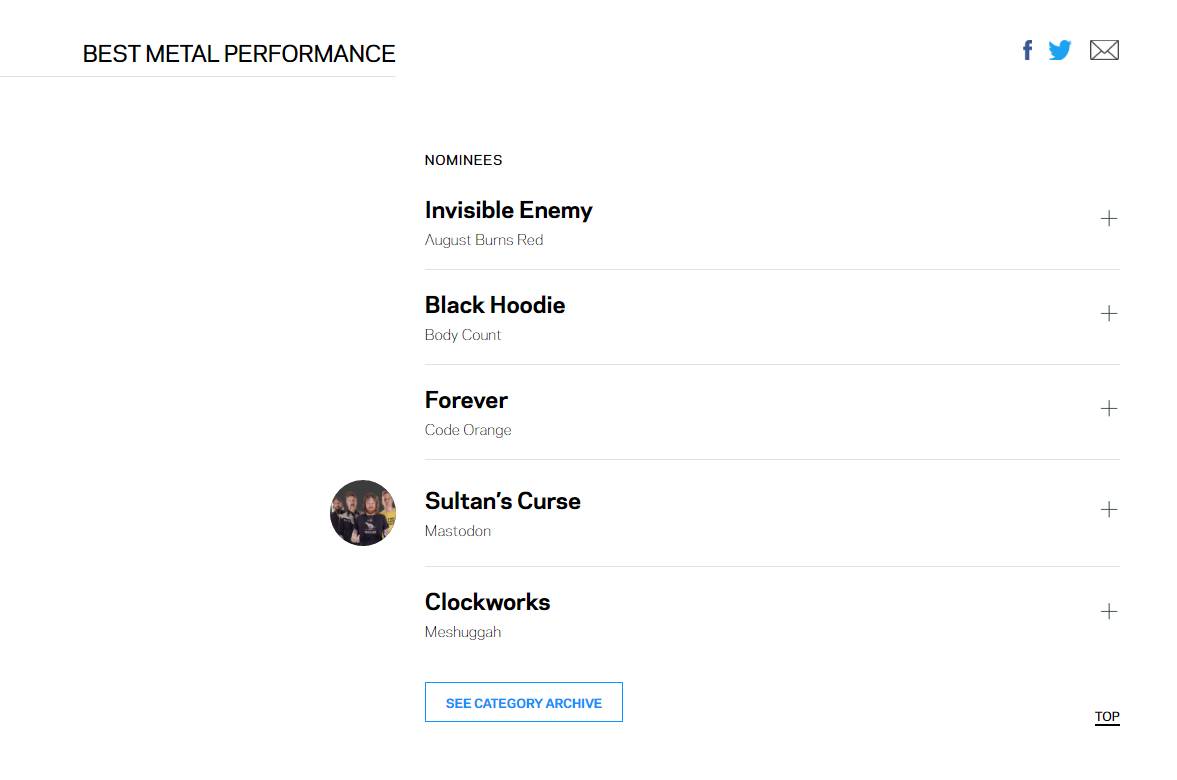This screenshot has height=780, width=1177.
Task: Open the Forever nominee title
Action: tap(466, 400)
